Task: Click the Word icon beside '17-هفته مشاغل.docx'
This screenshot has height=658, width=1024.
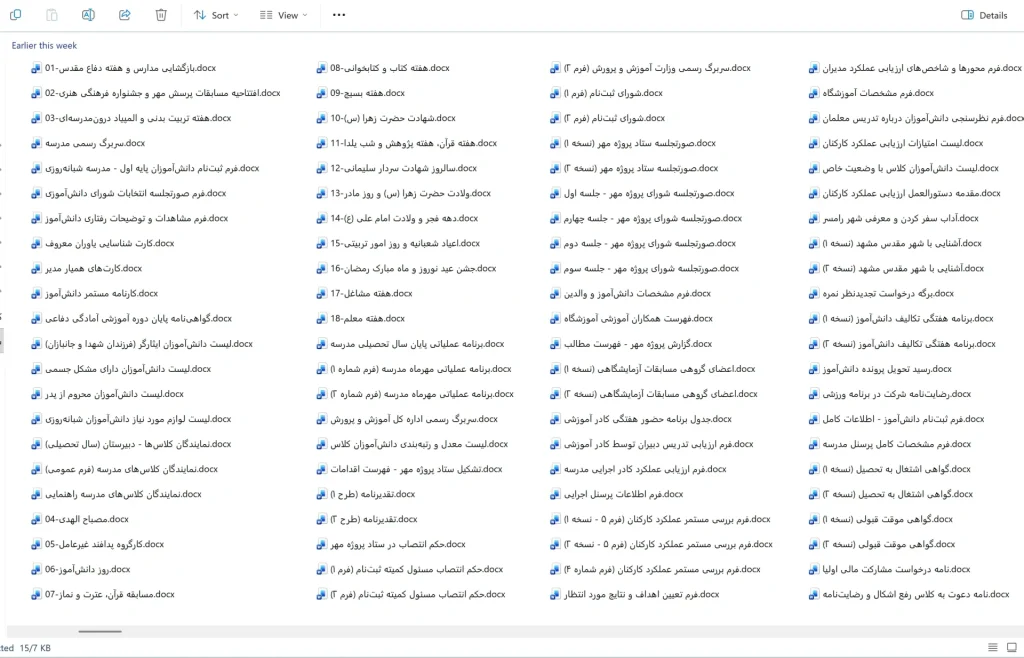Action: [x=321, y=294]
